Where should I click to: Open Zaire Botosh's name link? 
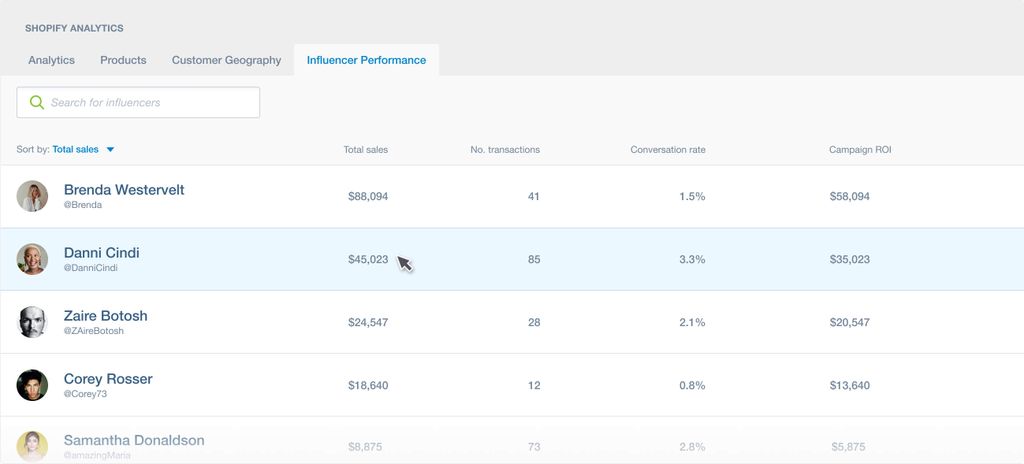pos(105,316)
